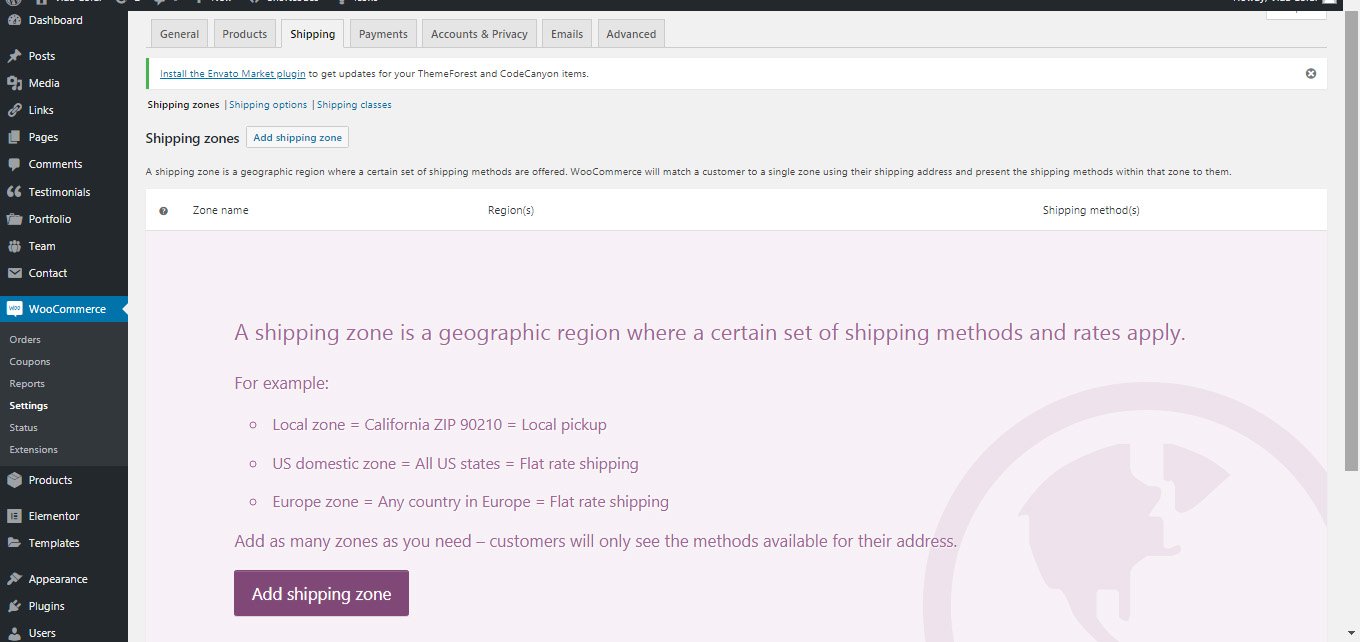Screen dimensions: 1360x642
Task: Click the Testimonials quote icon
Action: 14,192
